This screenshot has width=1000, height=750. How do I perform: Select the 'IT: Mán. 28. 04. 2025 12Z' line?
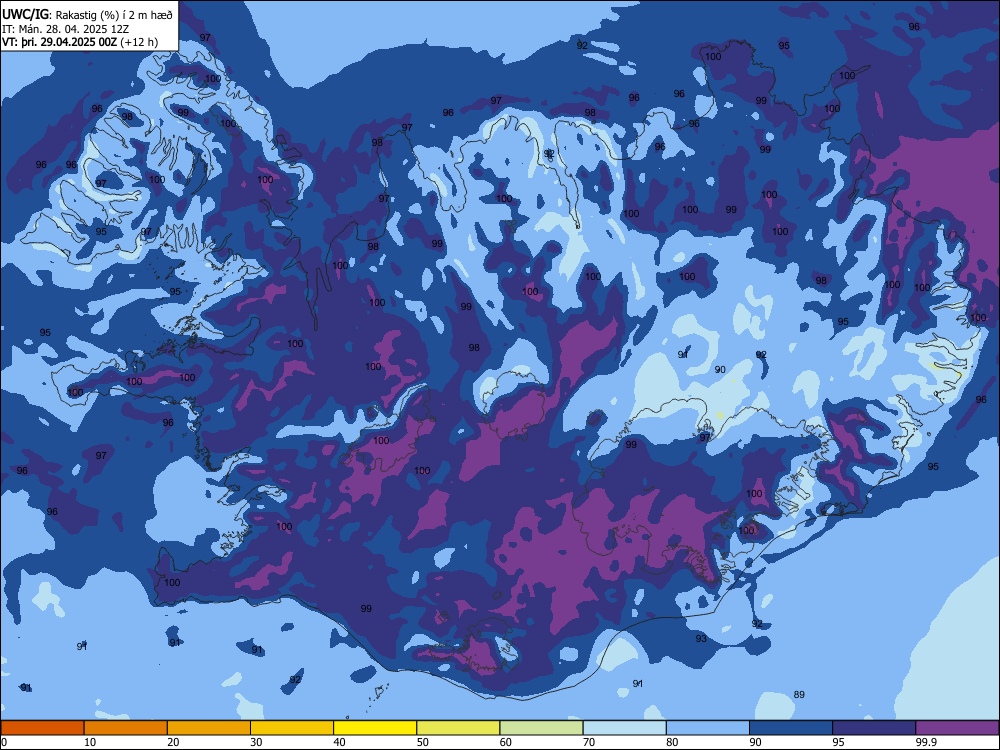click(x=65, y=29)
